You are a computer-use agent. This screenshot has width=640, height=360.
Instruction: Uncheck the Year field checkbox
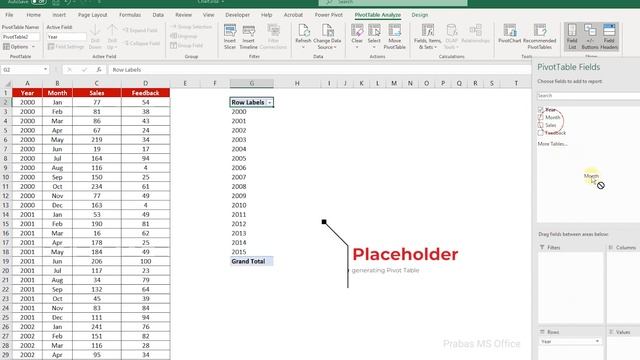(x=540, y=110)
